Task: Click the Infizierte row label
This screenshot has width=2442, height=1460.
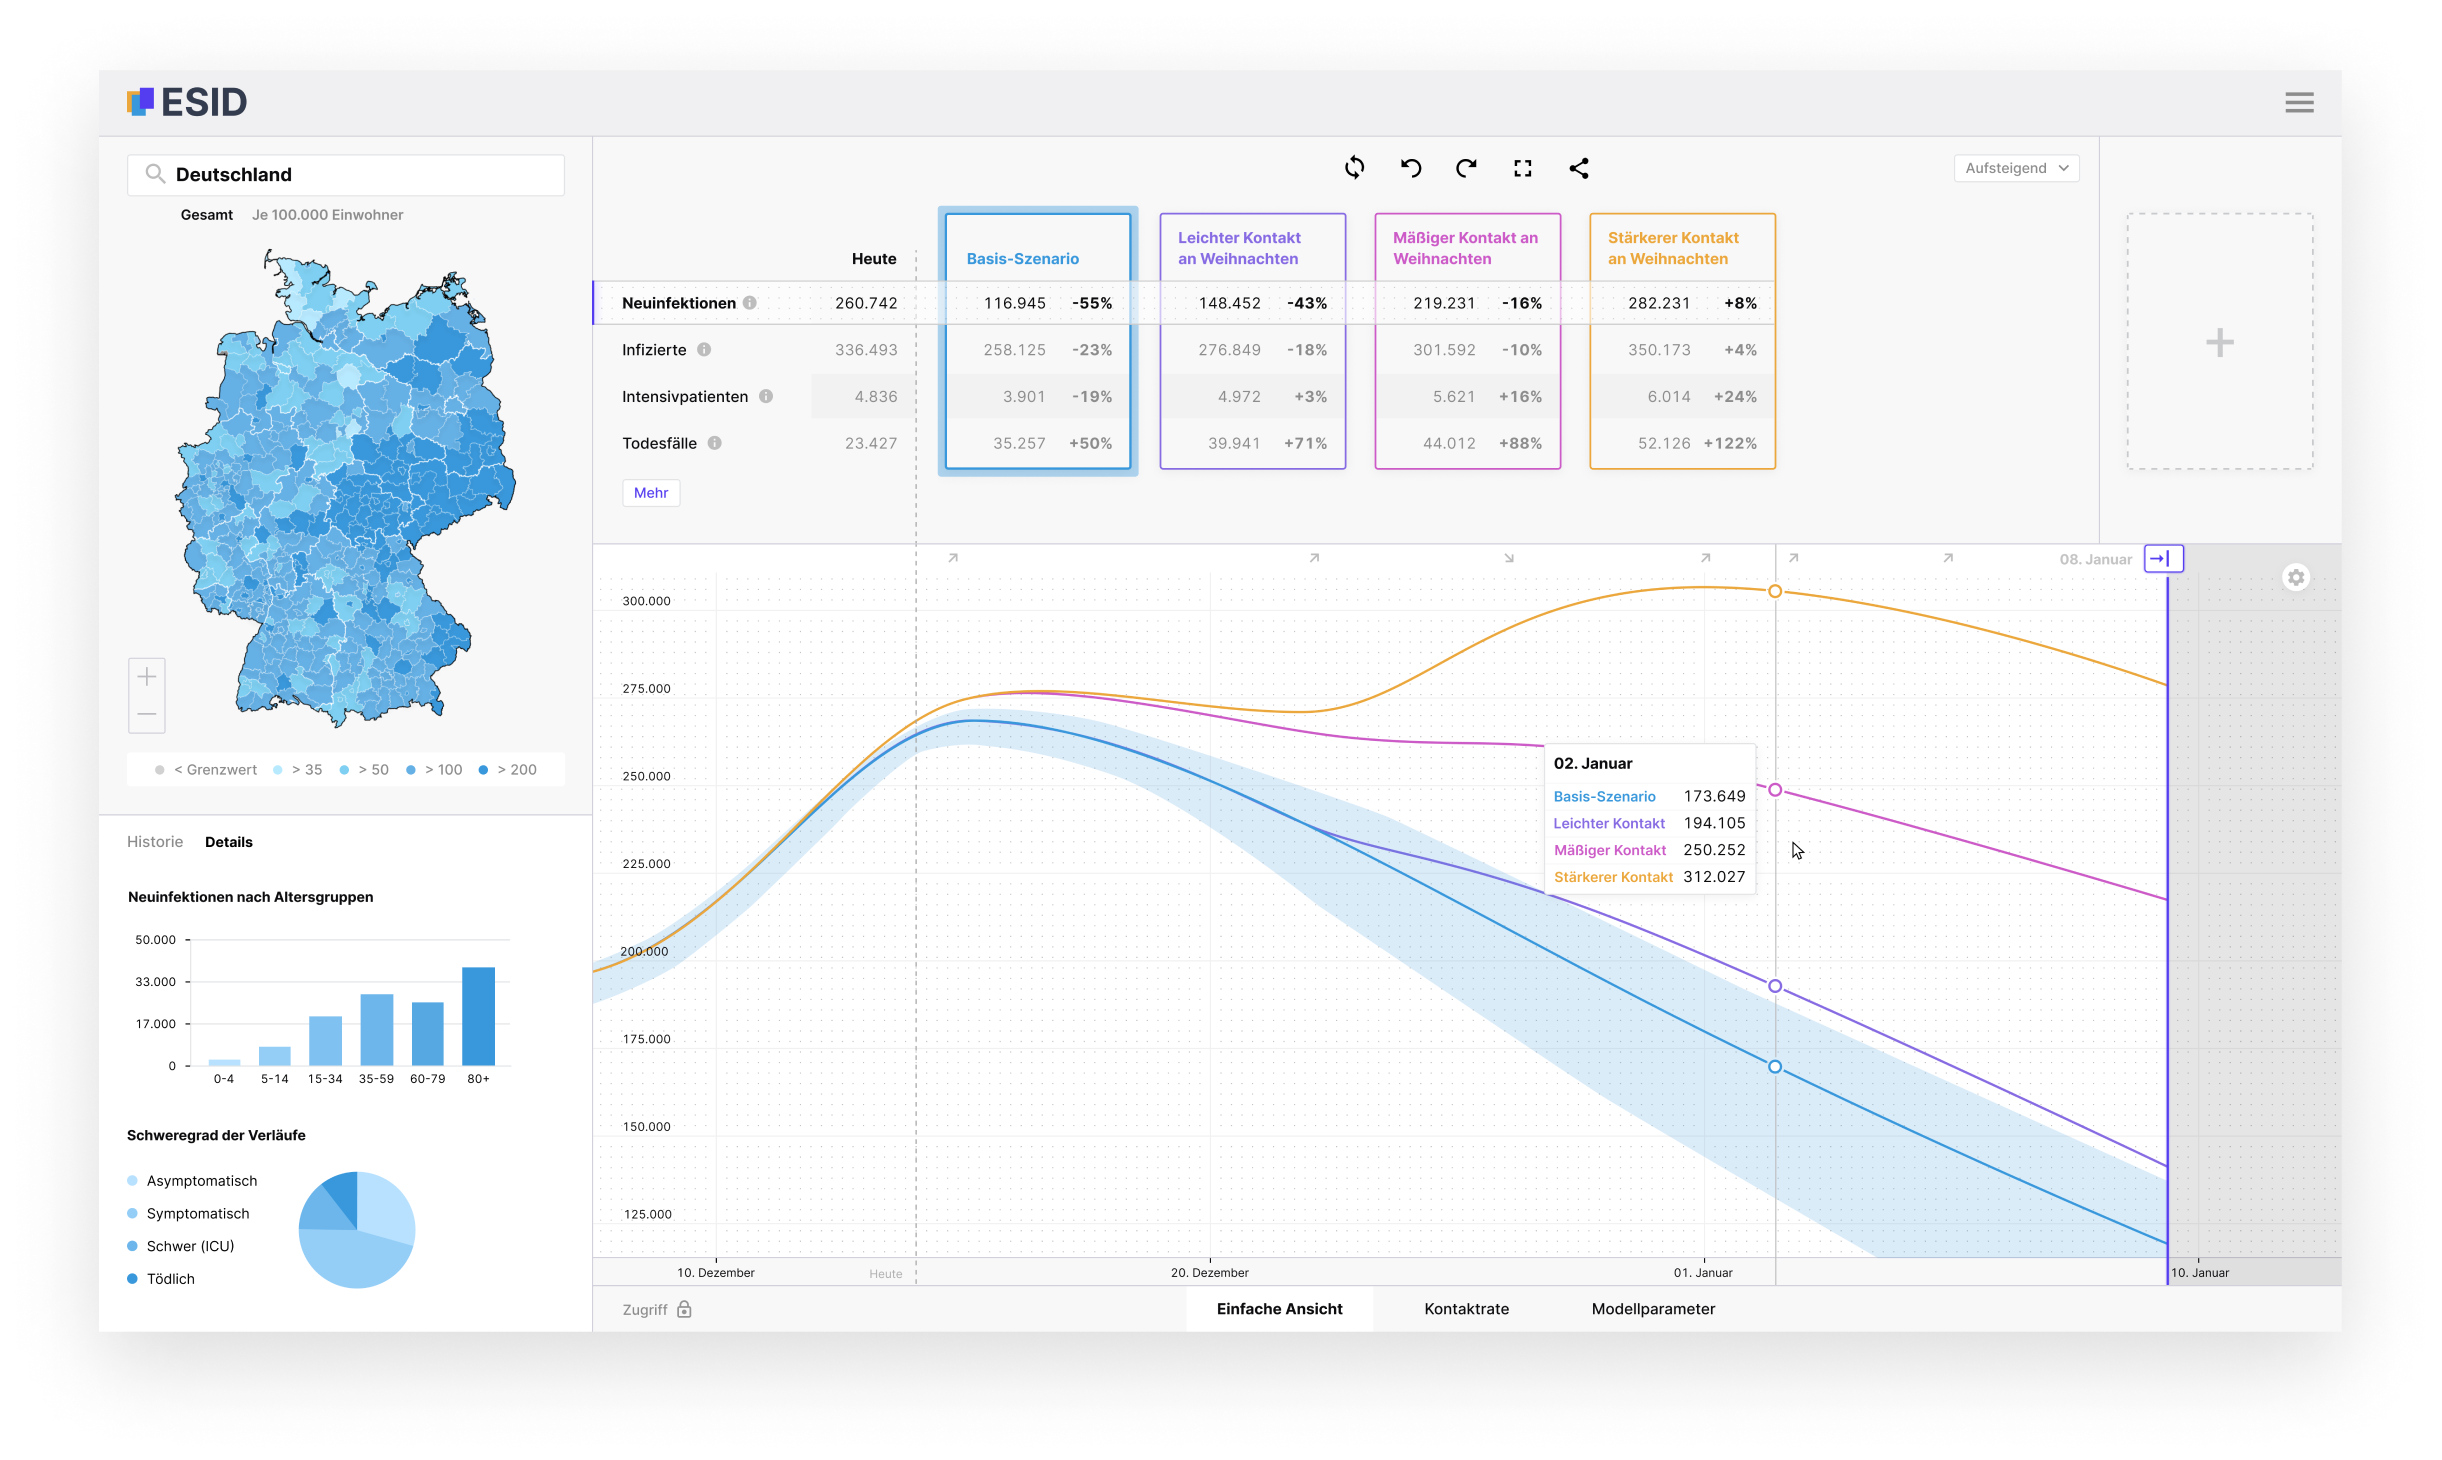Action: 654,350
